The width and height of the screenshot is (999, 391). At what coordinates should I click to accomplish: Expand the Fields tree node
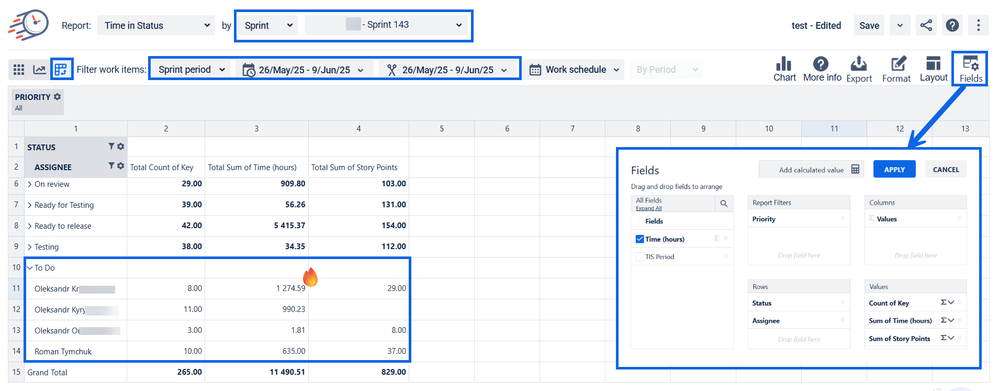point(639,221)
